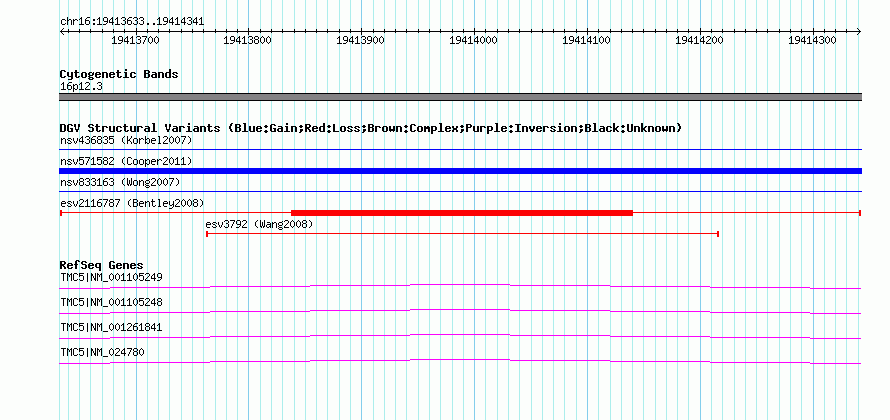The width and height of the screenshot is (890, 420).
Task: Open variant nsv436835 (Korbel2007) label
Action: click(x=126, y=140)
